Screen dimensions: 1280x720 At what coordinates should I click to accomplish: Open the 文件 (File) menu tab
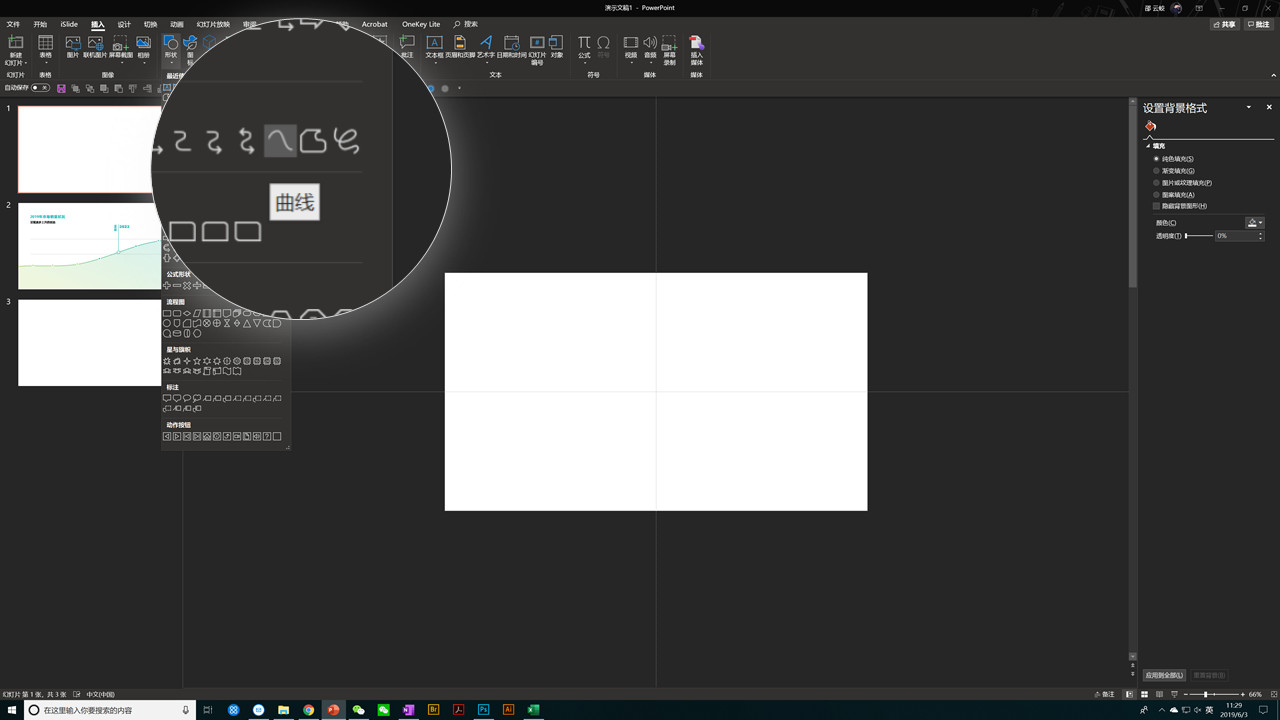pos(13,24)
